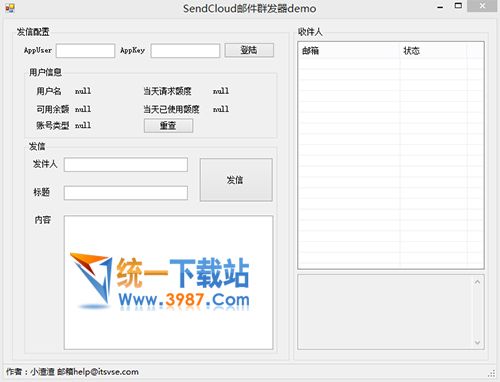Click the log box scroll down arrow
Screen dimensions: 500x382
point(477,342)
